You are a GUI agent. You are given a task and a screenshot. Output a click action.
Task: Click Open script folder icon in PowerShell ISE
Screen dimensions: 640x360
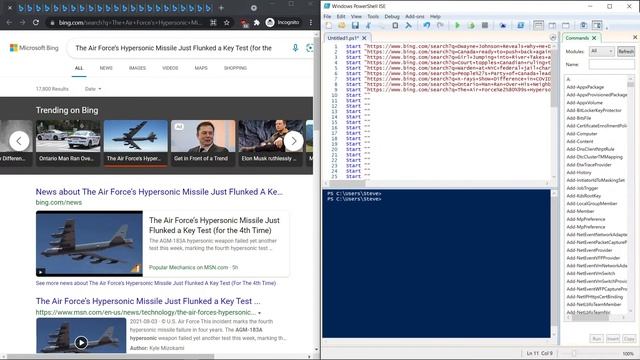click(342, 25)
